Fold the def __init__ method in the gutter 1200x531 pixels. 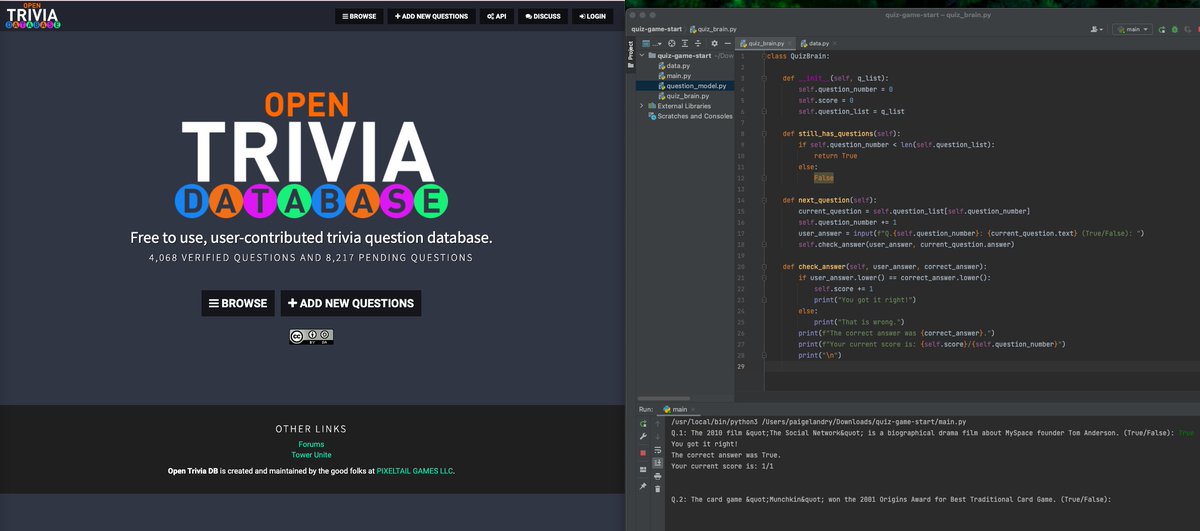763,78
